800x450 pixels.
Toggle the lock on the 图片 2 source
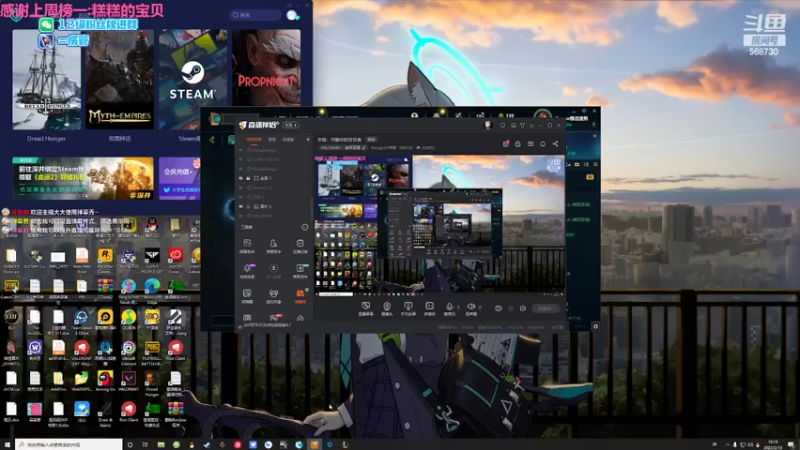(248, 206)
